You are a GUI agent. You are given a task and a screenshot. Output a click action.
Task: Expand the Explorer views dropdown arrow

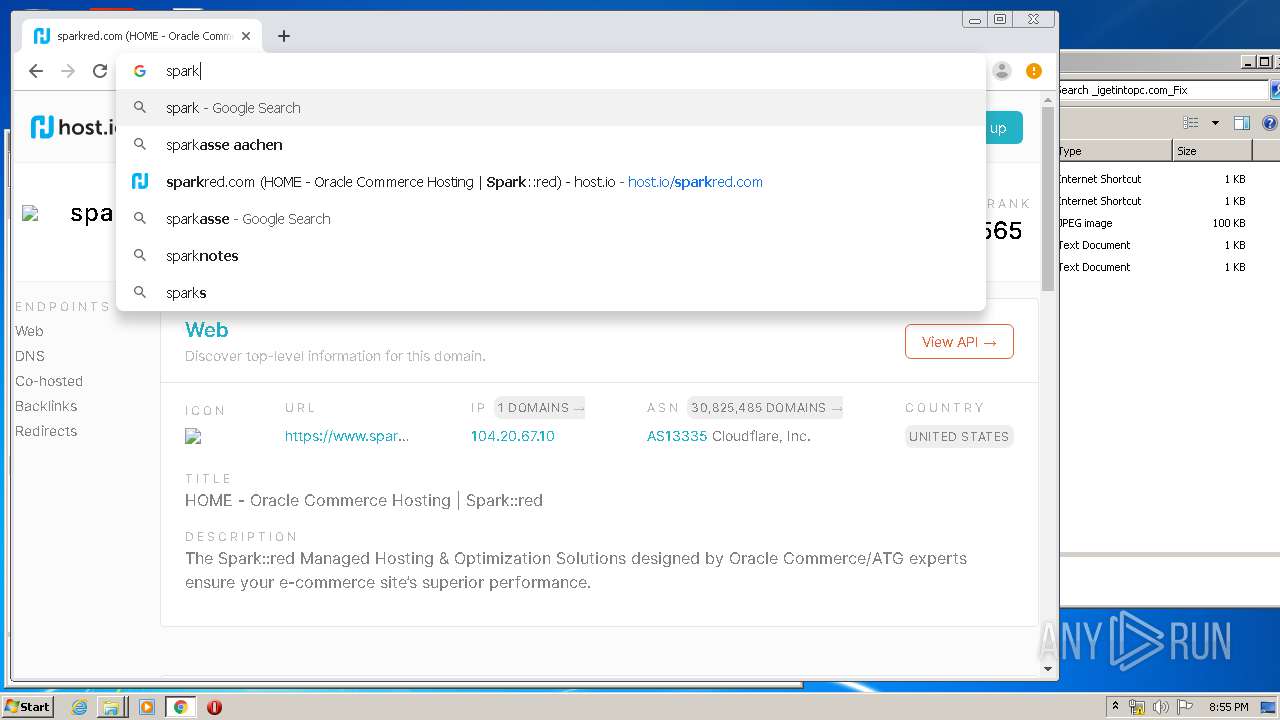click(1215, 123)
